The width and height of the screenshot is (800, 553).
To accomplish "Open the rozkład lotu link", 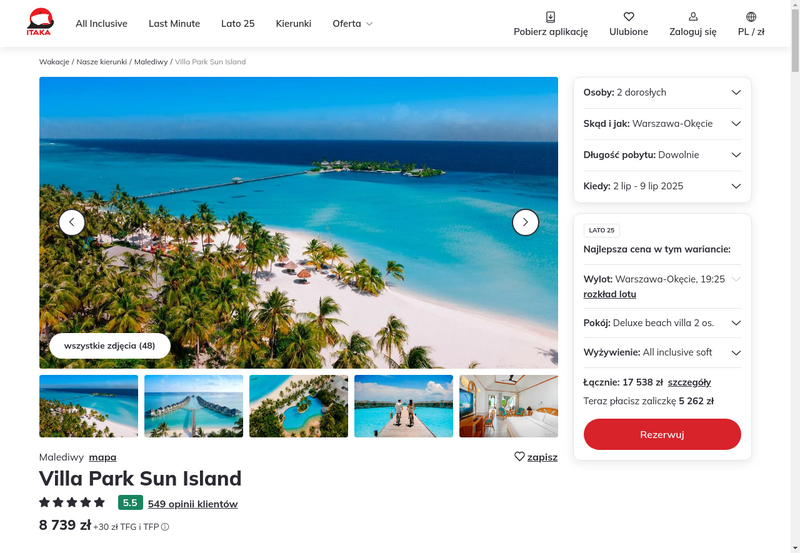I will pyautogui.click(x=610, y=294).
